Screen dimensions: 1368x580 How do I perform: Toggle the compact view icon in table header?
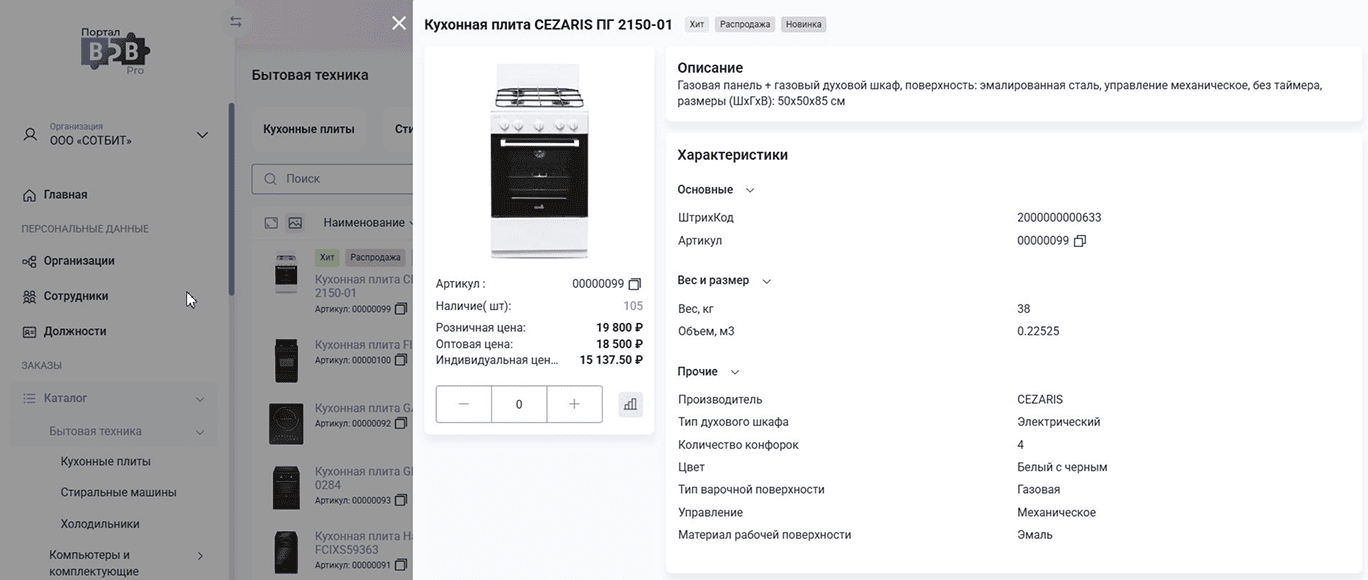(271, 223)
